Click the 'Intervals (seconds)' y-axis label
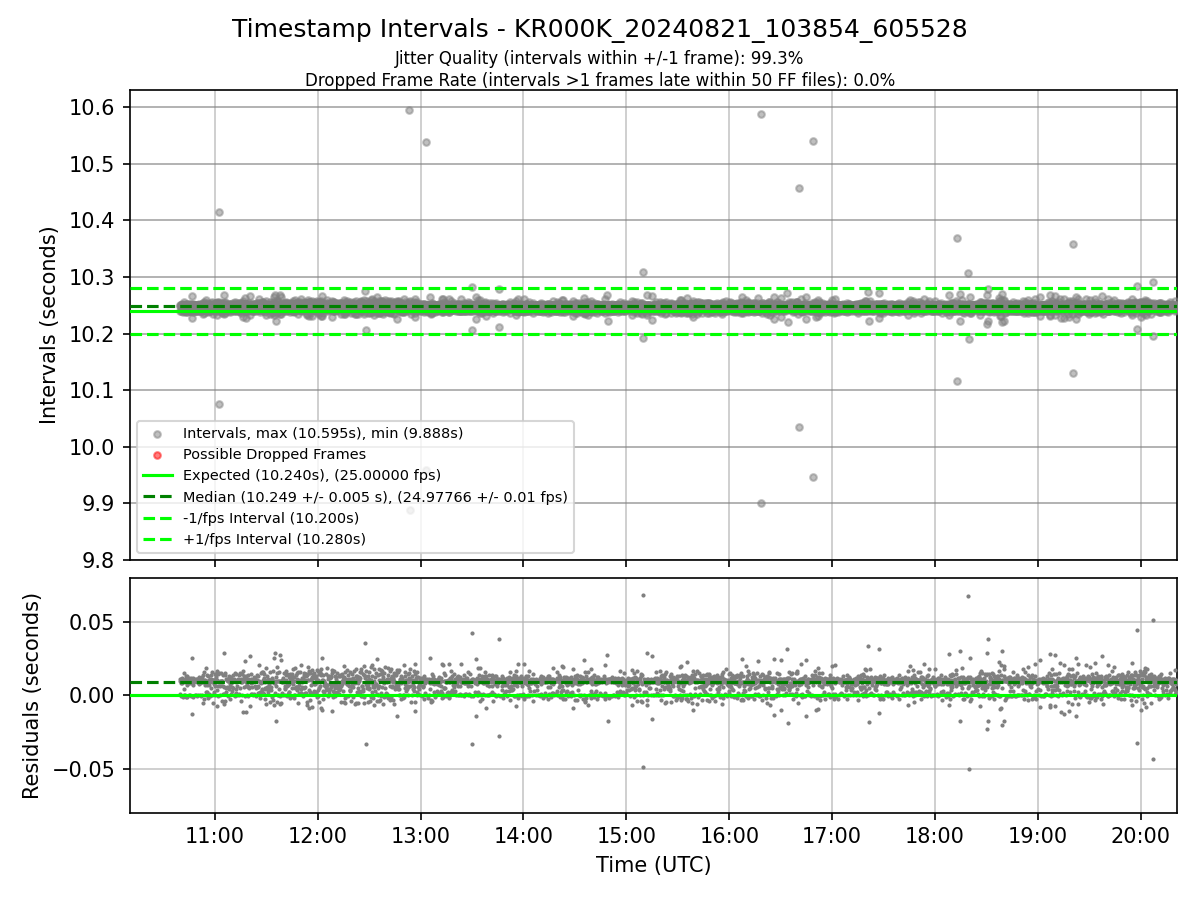The image size is (1200, 900). 49,325
